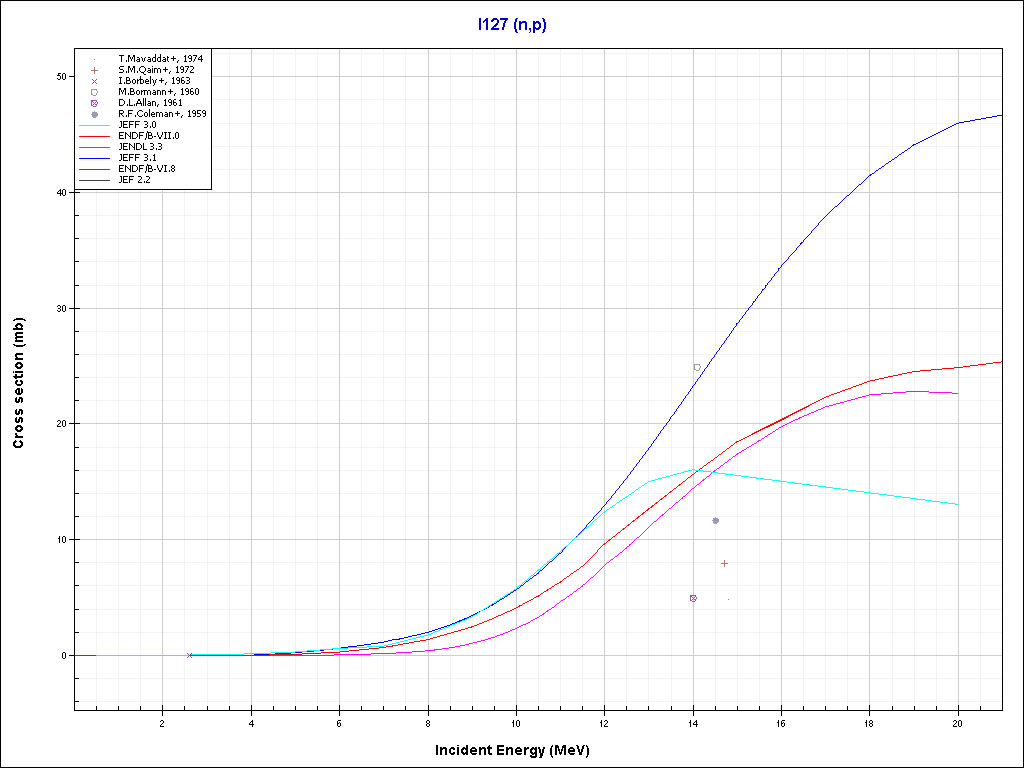Screen dimensions: 1024x768
Task: Click the ENDF/B-VI.8 legend label
Action: [x=148, y=169]
